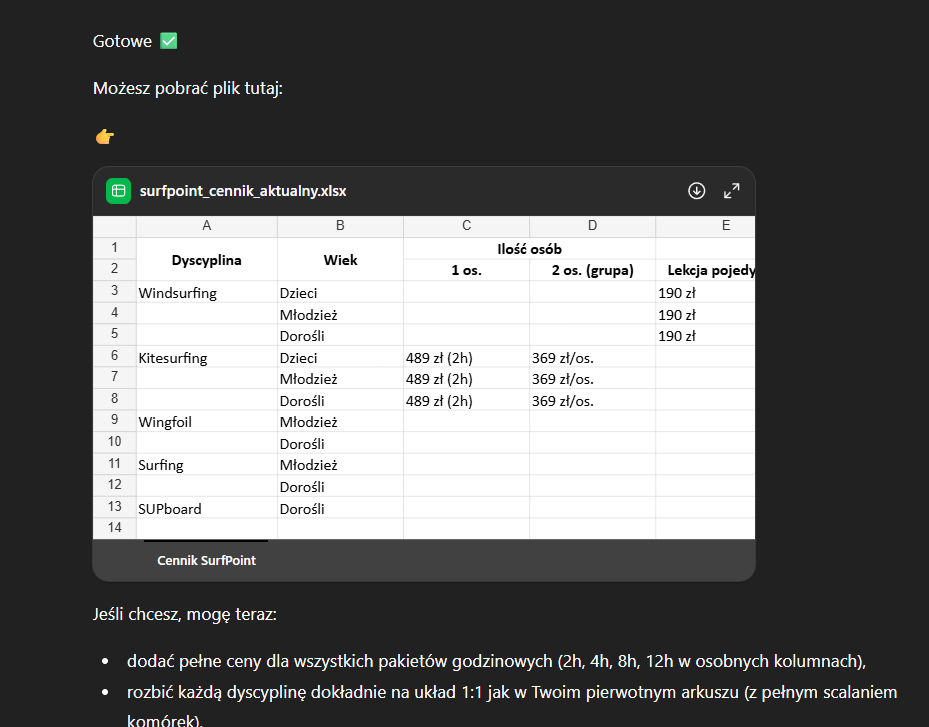Select row 6 header
Screen dimensions: 929x727
[x=114, y=357]
